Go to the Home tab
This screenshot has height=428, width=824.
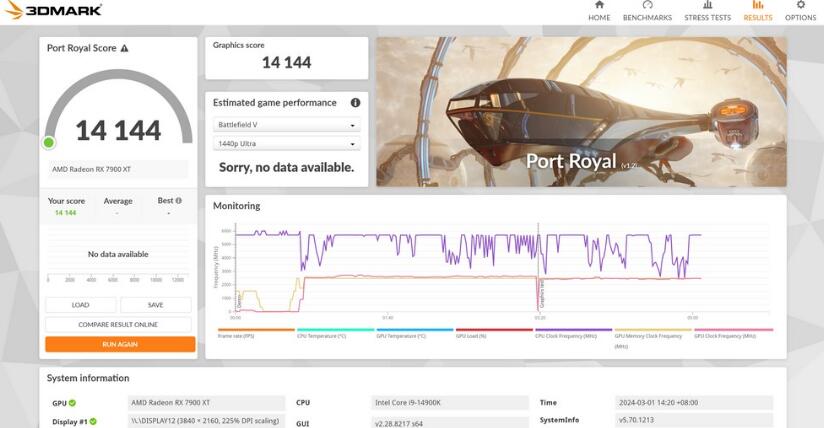coord(599,11)
